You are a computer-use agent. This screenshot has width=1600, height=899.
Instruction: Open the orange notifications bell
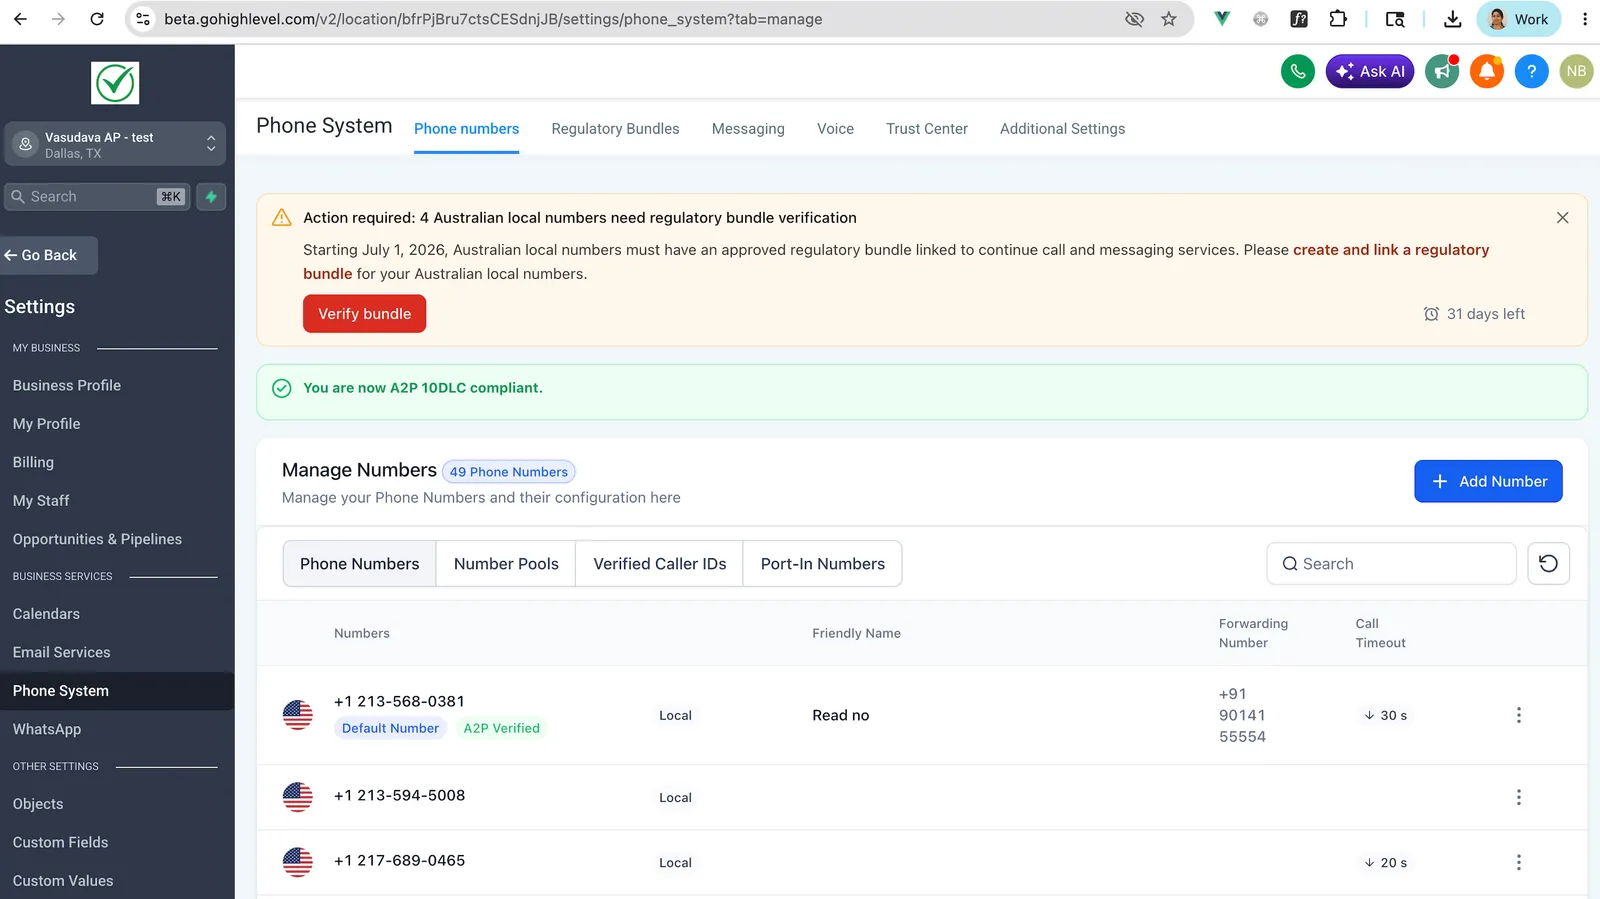1487,71
